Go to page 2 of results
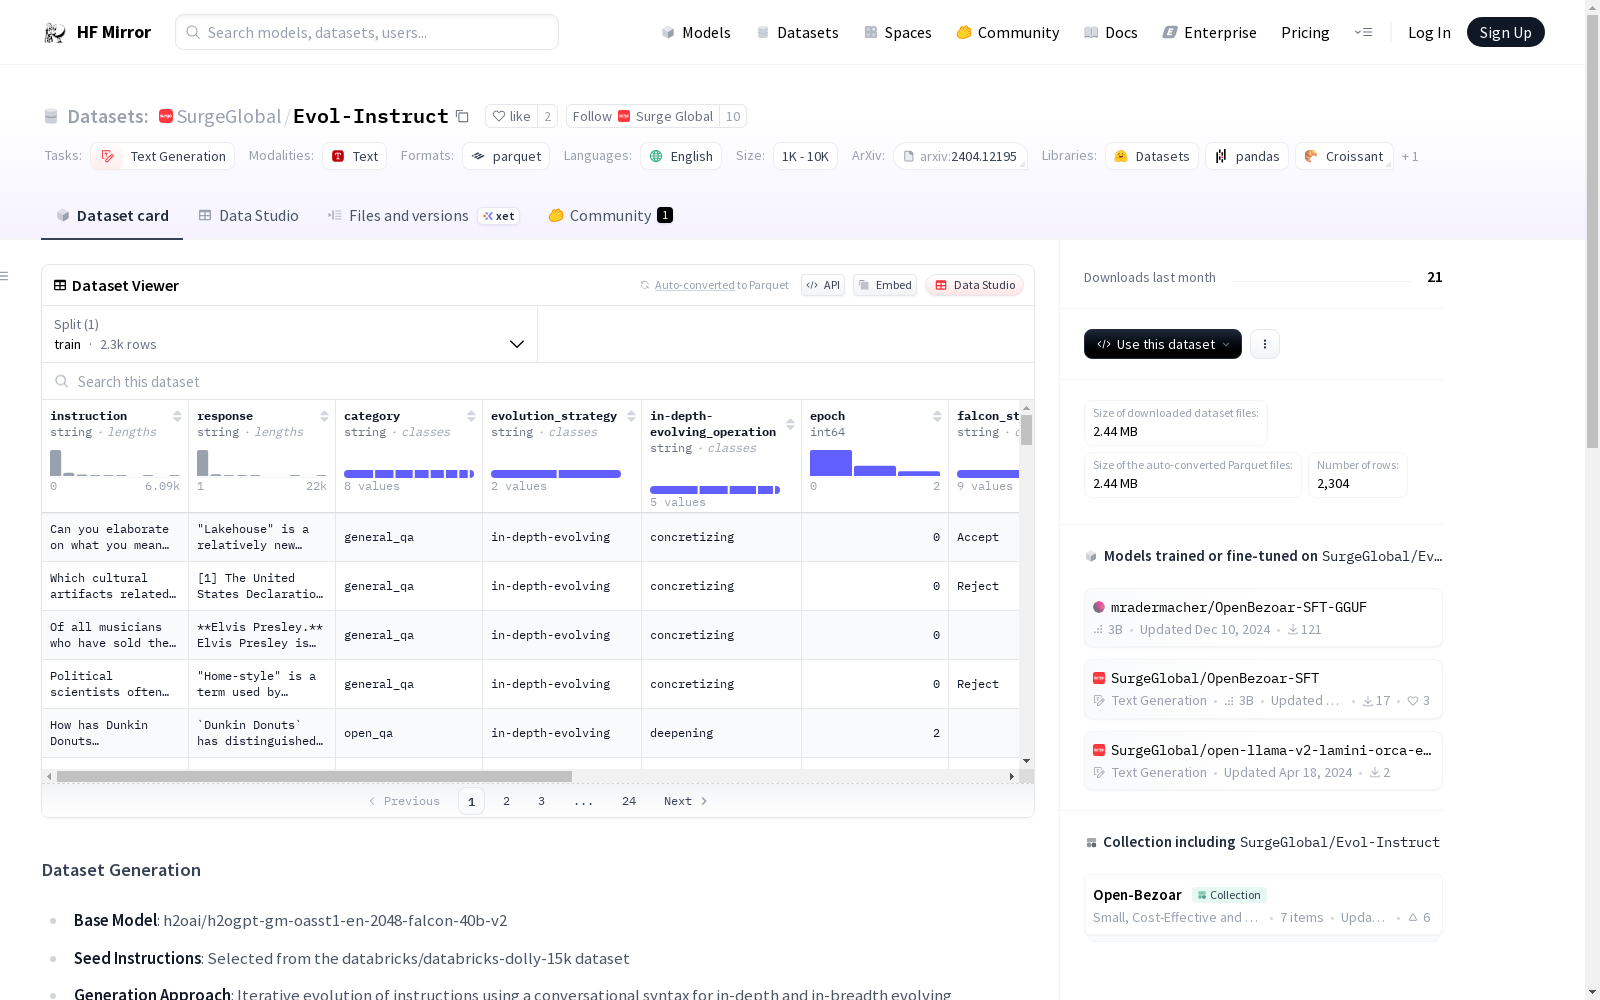1600x1000 pixels. 506,801
